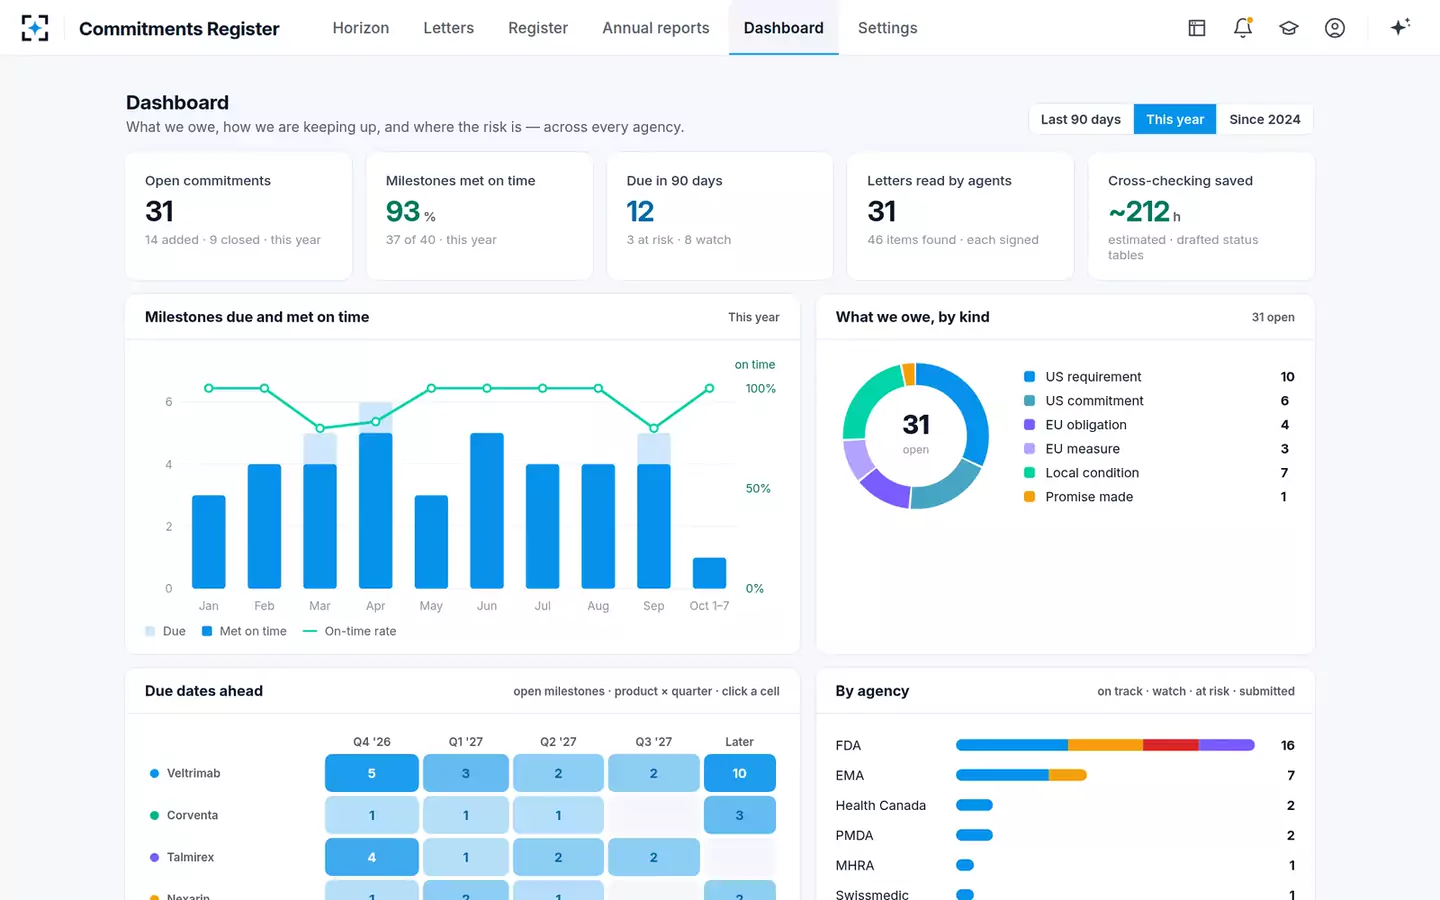
Task: Open the Letters read by agents card
Action: tap(960, 216)
